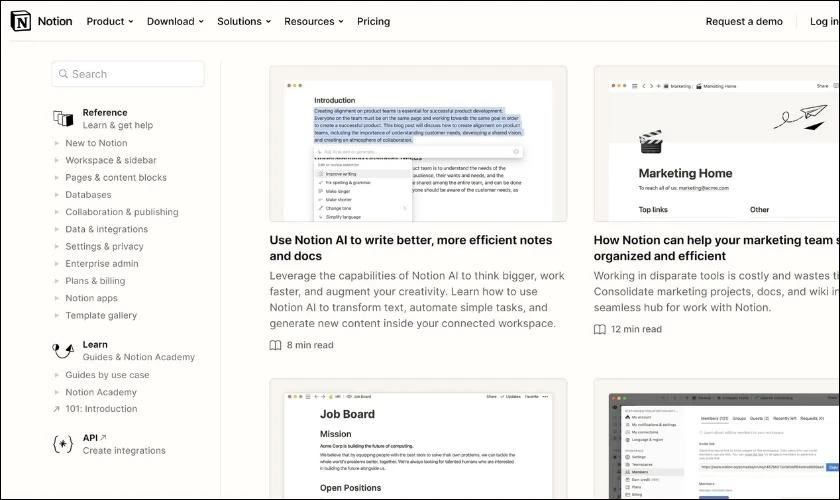
Task: Click the book icon beside 8 min read
Action: coord(275,345)
